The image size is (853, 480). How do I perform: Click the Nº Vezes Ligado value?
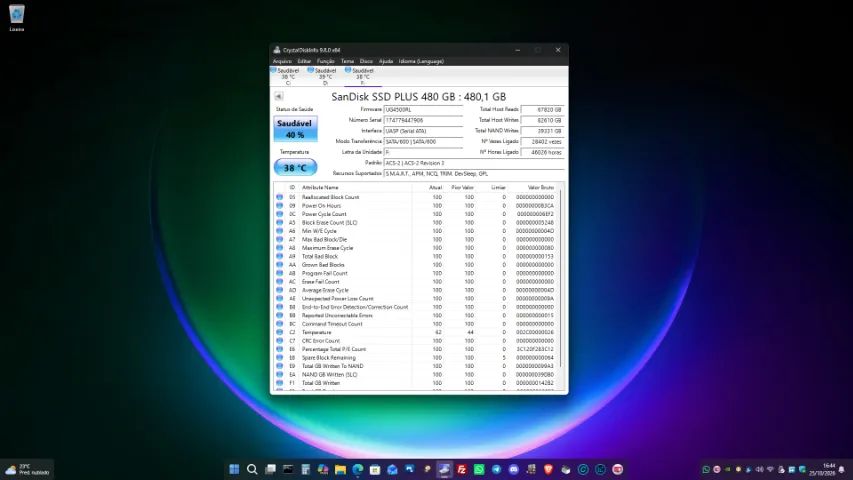(x=542, y=141)
